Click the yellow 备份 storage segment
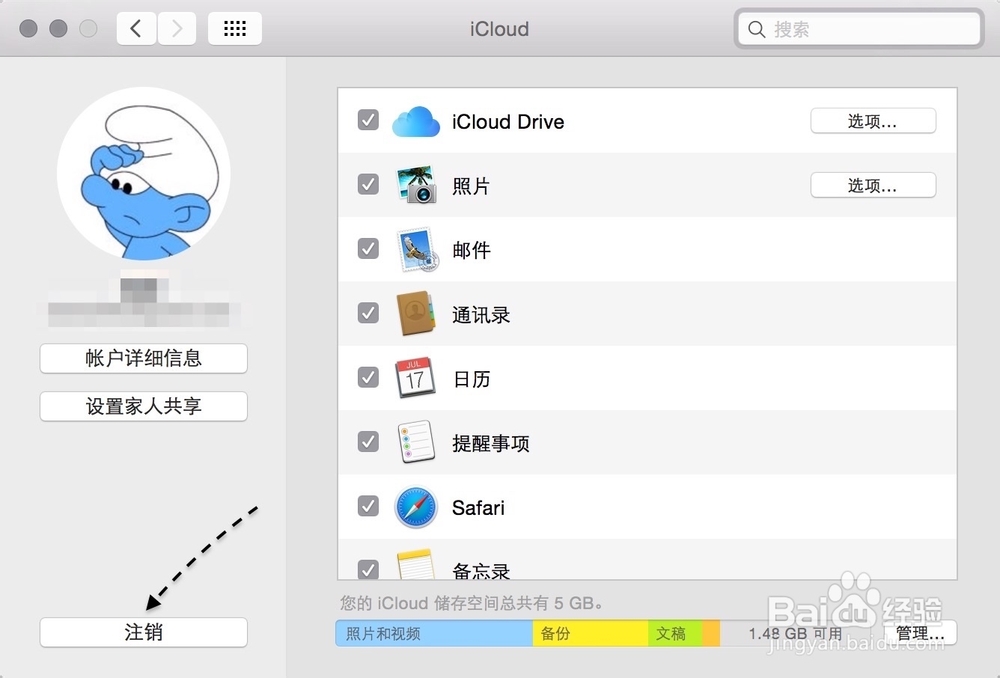 tap(591, 633)
